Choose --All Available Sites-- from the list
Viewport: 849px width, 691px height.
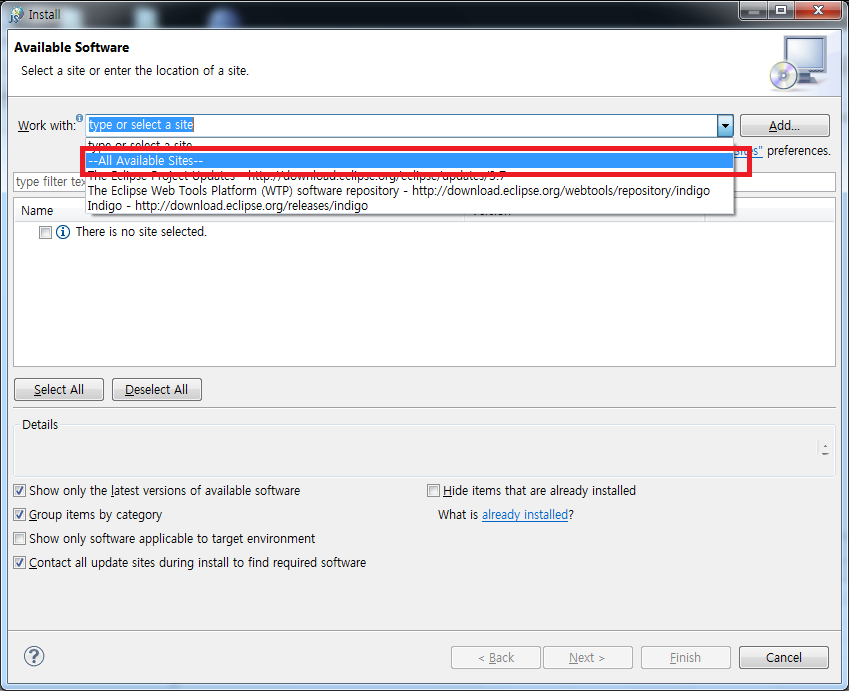pos(409,161)
